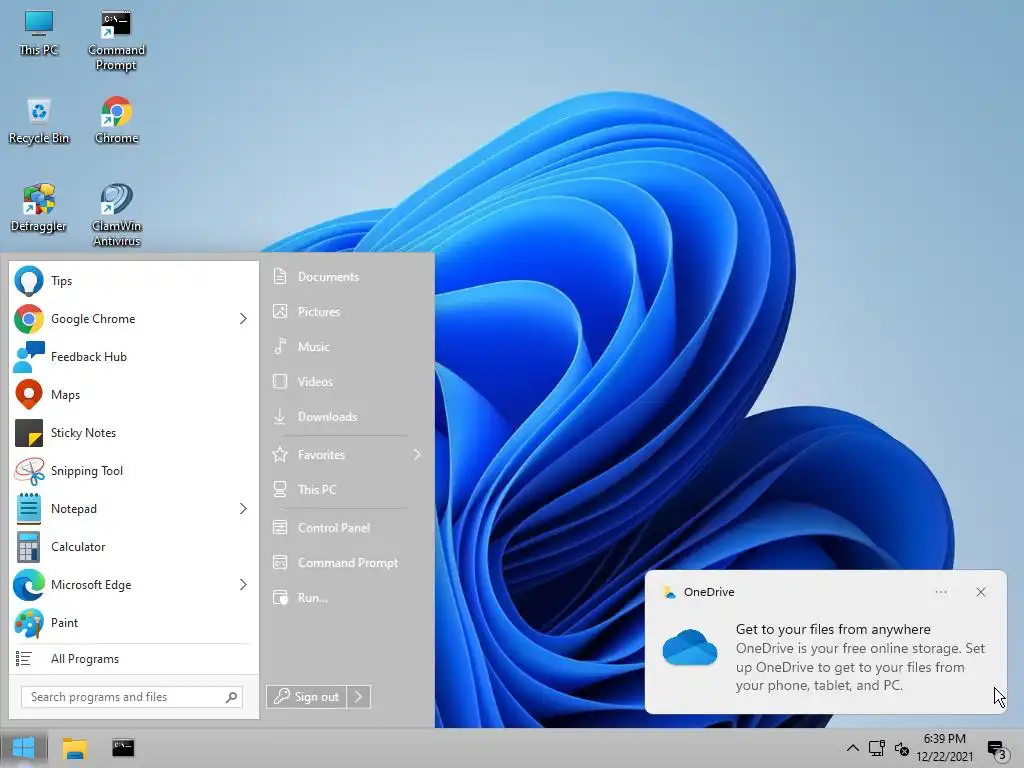
Task: Launch Tips from the start menu
Action: point(133,281)
